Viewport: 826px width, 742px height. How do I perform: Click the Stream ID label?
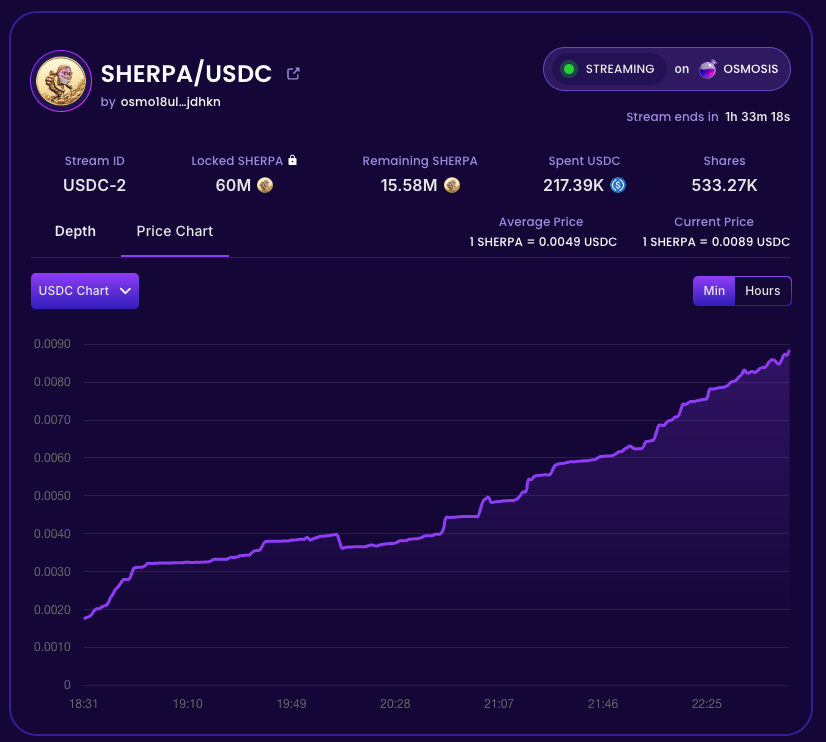(94, 161)
